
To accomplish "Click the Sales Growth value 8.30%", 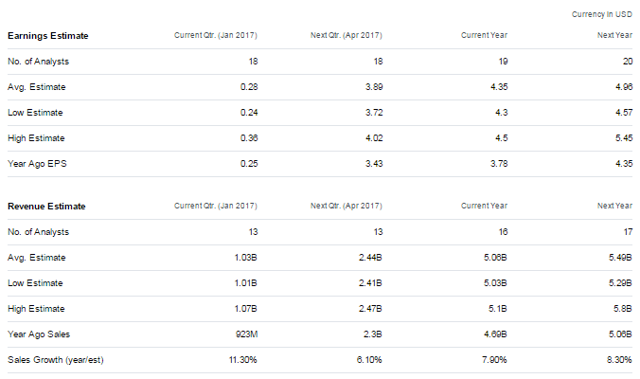I will (619, 360).
